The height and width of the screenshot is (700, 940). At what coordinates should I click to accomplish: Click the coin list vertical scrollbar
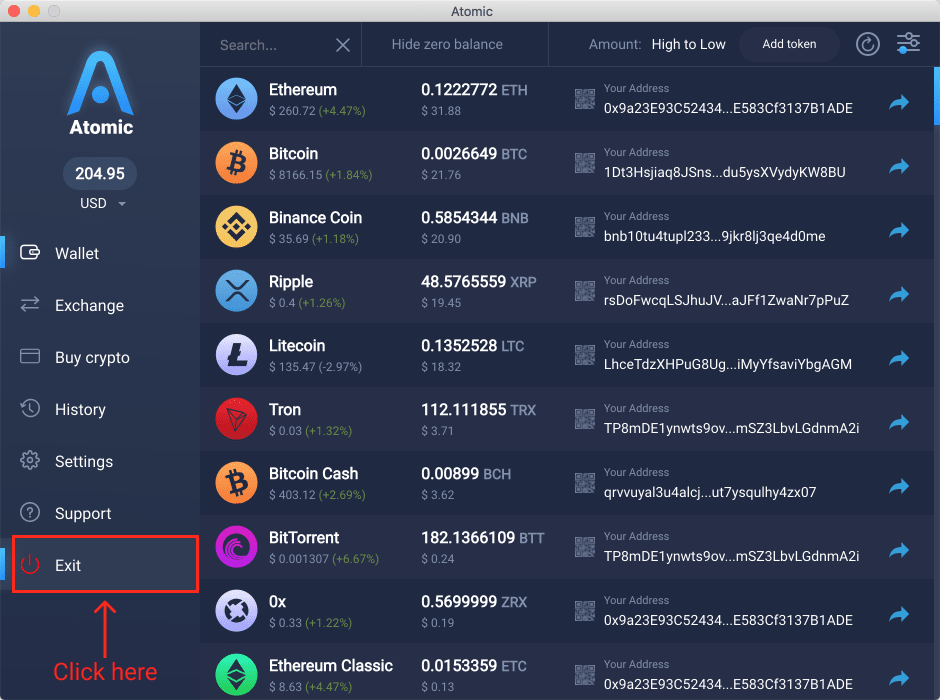936,96
